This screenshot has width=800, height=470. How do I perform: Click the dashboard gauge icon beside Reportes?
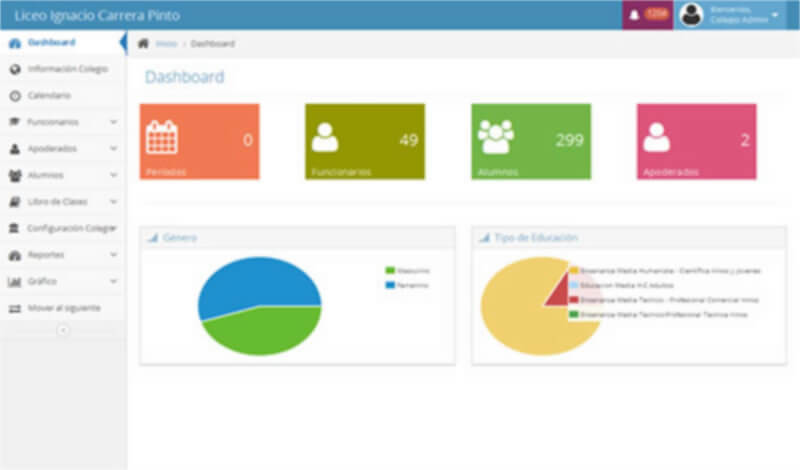pos(15,255)
